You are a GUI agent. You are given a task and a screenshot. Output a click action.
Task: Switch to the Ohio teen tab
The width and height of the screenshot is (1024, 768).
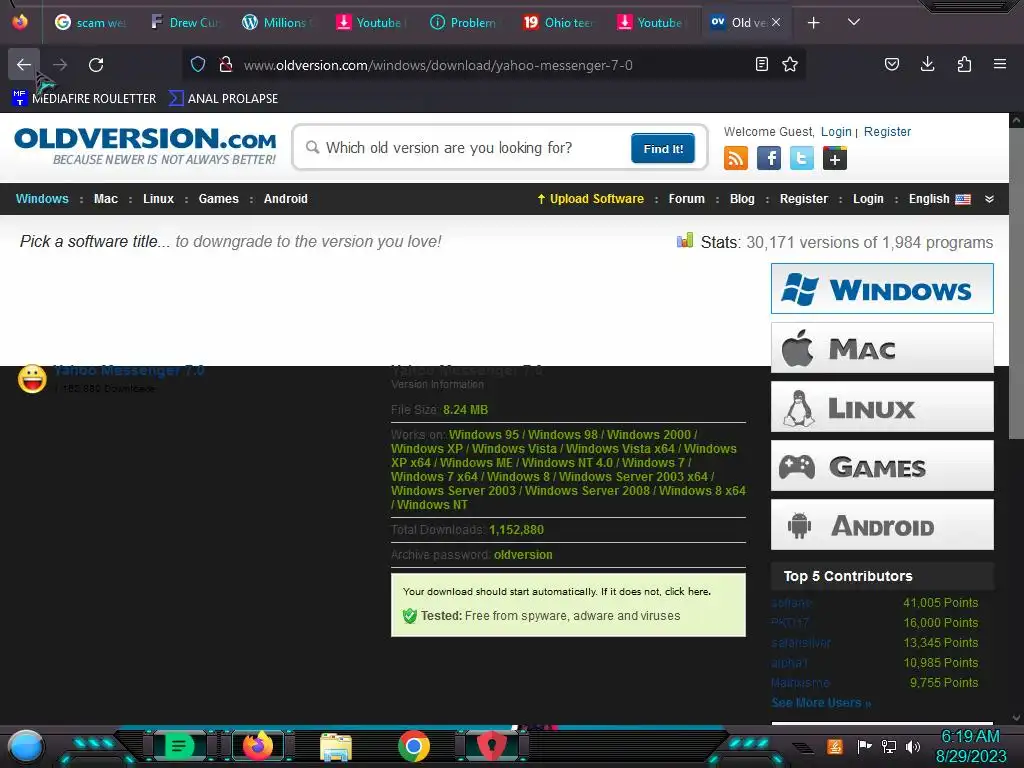pyautogui.click(x=559, y=23)
